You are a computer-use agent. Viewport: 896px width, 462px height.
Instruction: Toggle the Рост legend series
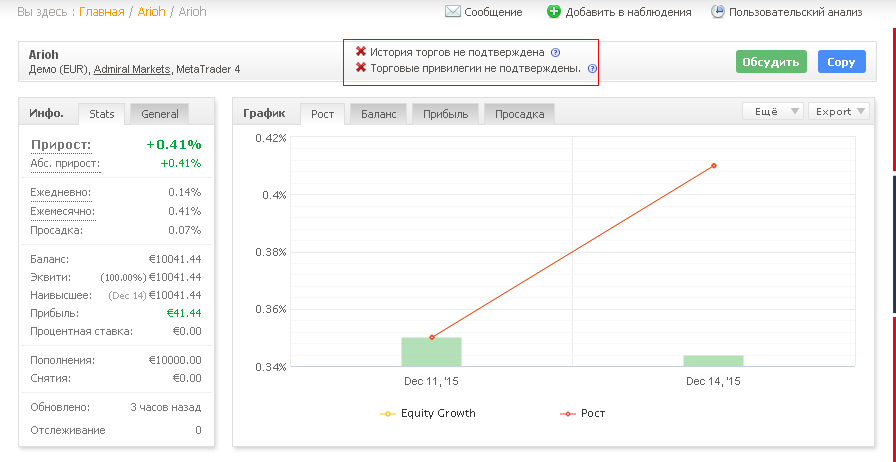pyautogui.click(x=582, y=413)
